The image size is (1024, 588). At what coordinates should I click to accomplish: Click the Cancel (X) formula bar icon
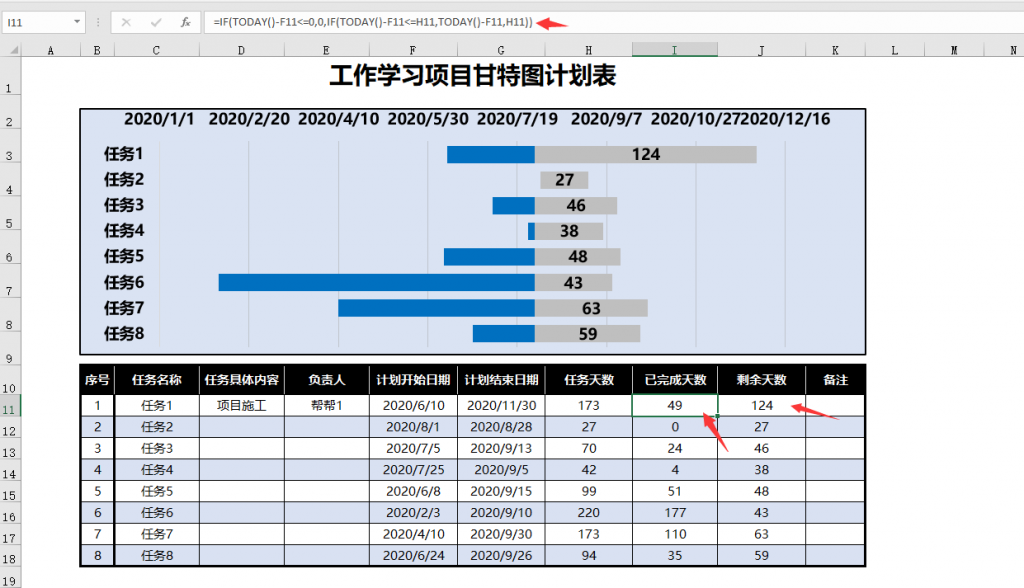[x=126, y=22]
